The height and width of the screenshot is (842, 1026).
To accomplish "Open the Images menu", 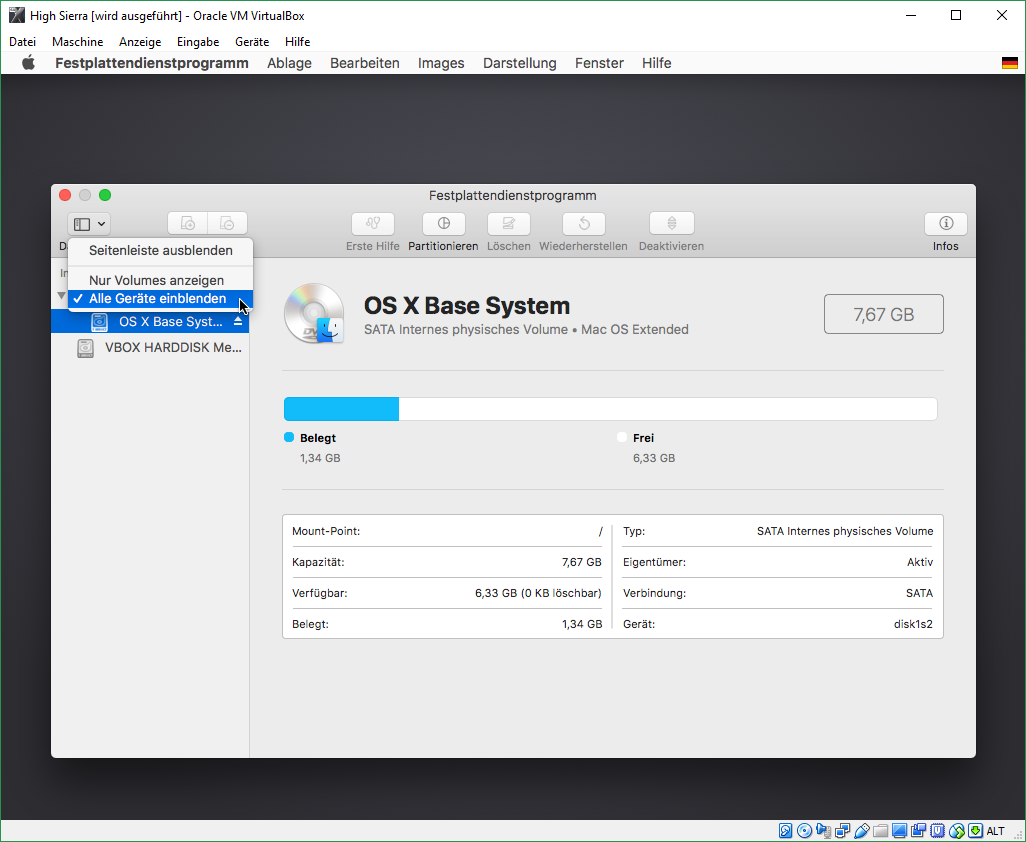I will tap(441, 63).
